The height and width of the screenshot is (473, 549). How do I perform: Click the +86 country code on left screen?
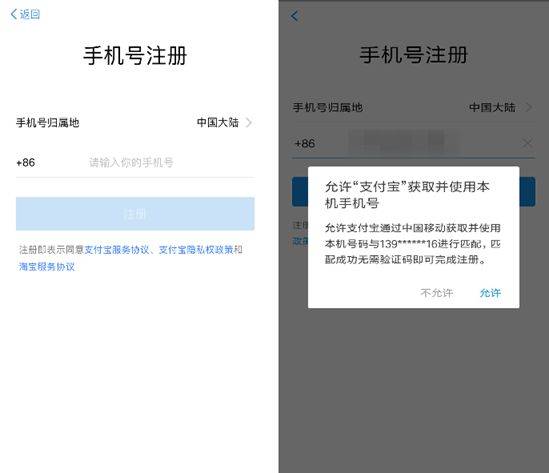[x=26, y=162]
